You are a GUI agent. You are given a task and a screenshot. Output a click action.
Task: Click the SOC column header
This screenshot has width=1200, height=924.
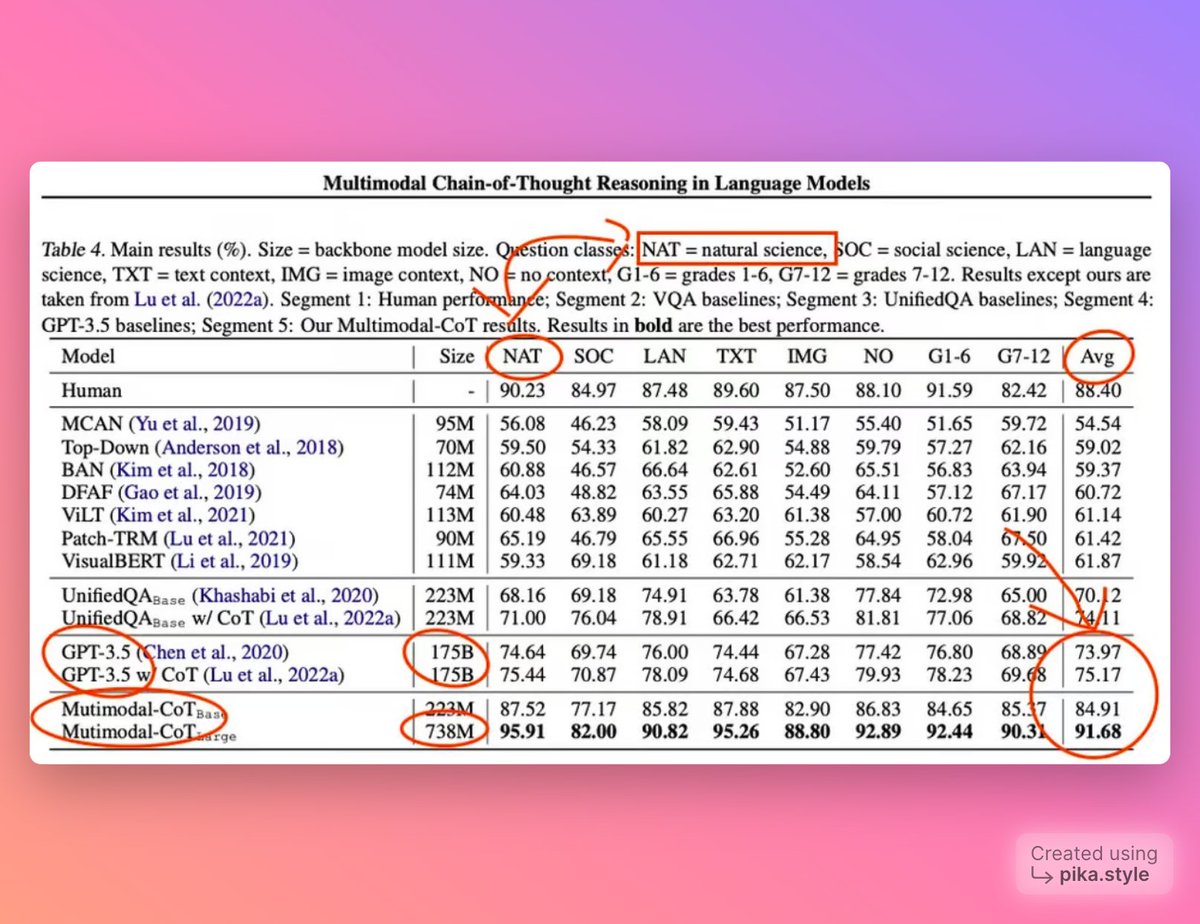coord(594,356)
